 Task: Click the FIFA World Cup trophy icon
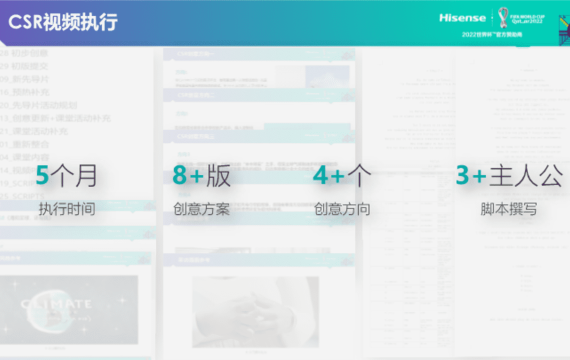pyautogui.click(x=503, y=17)
